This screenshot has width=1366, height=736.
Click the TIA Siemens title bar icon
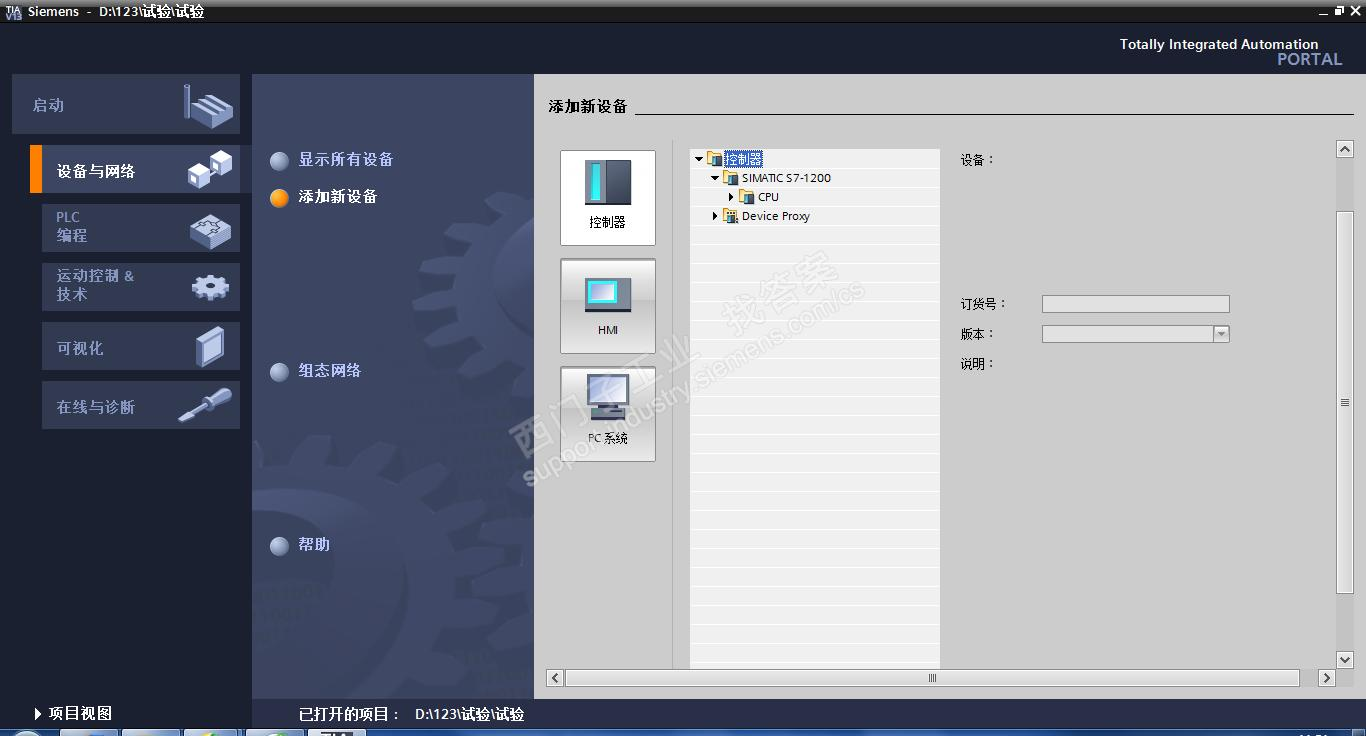coord(13,12)
